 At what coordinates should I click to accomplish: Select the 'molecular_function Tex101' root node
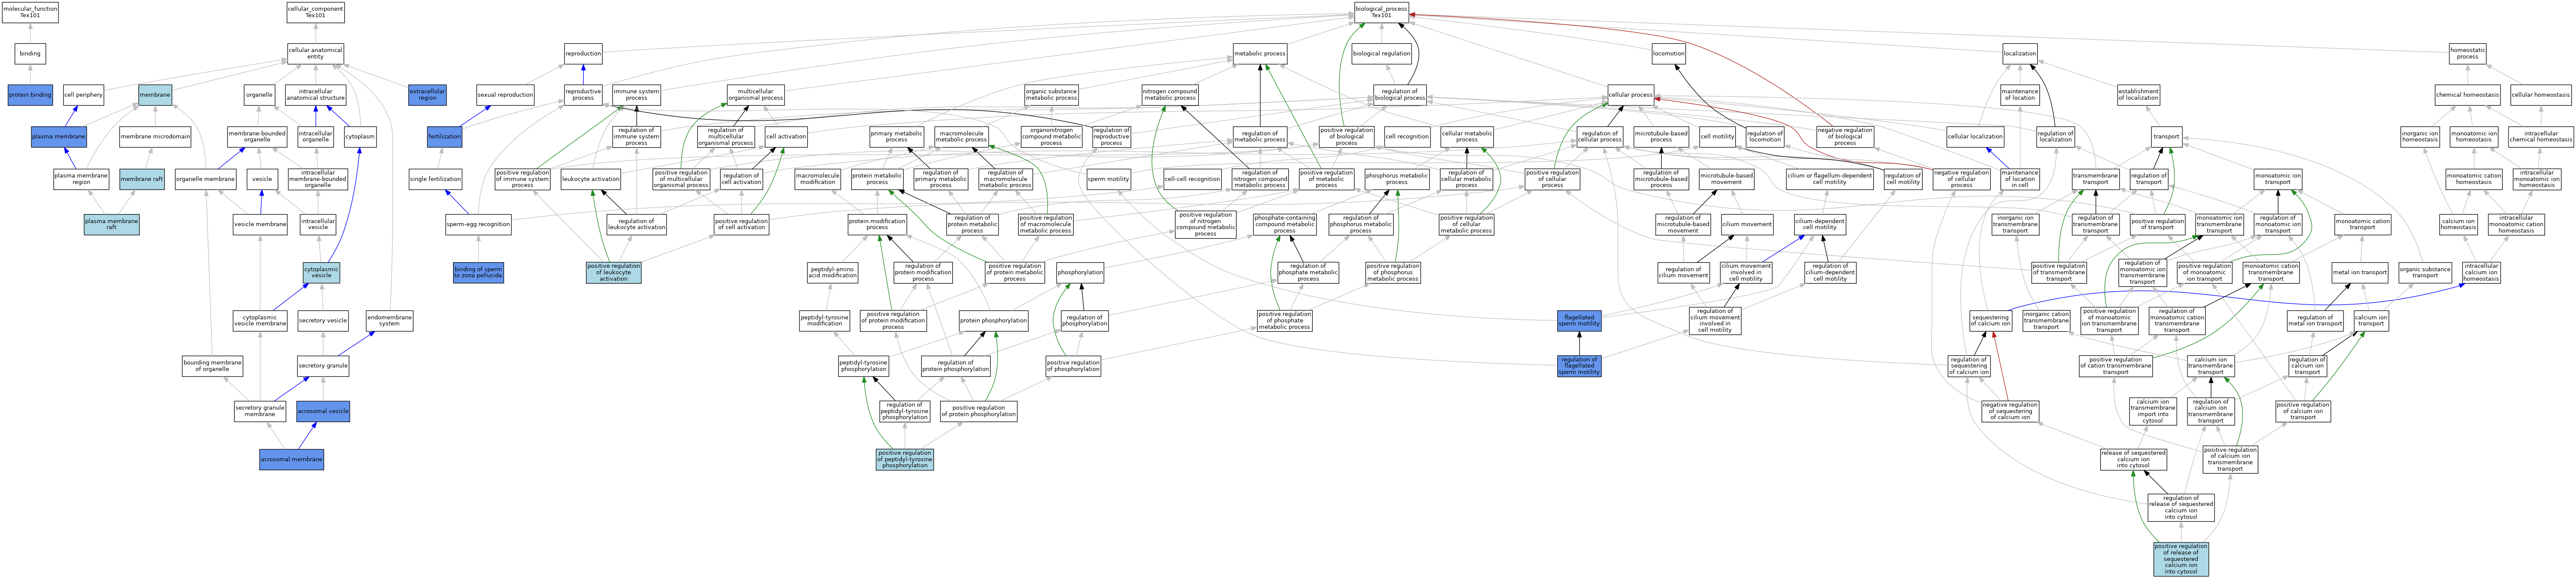pyautogui.click(x=30, y=12)
